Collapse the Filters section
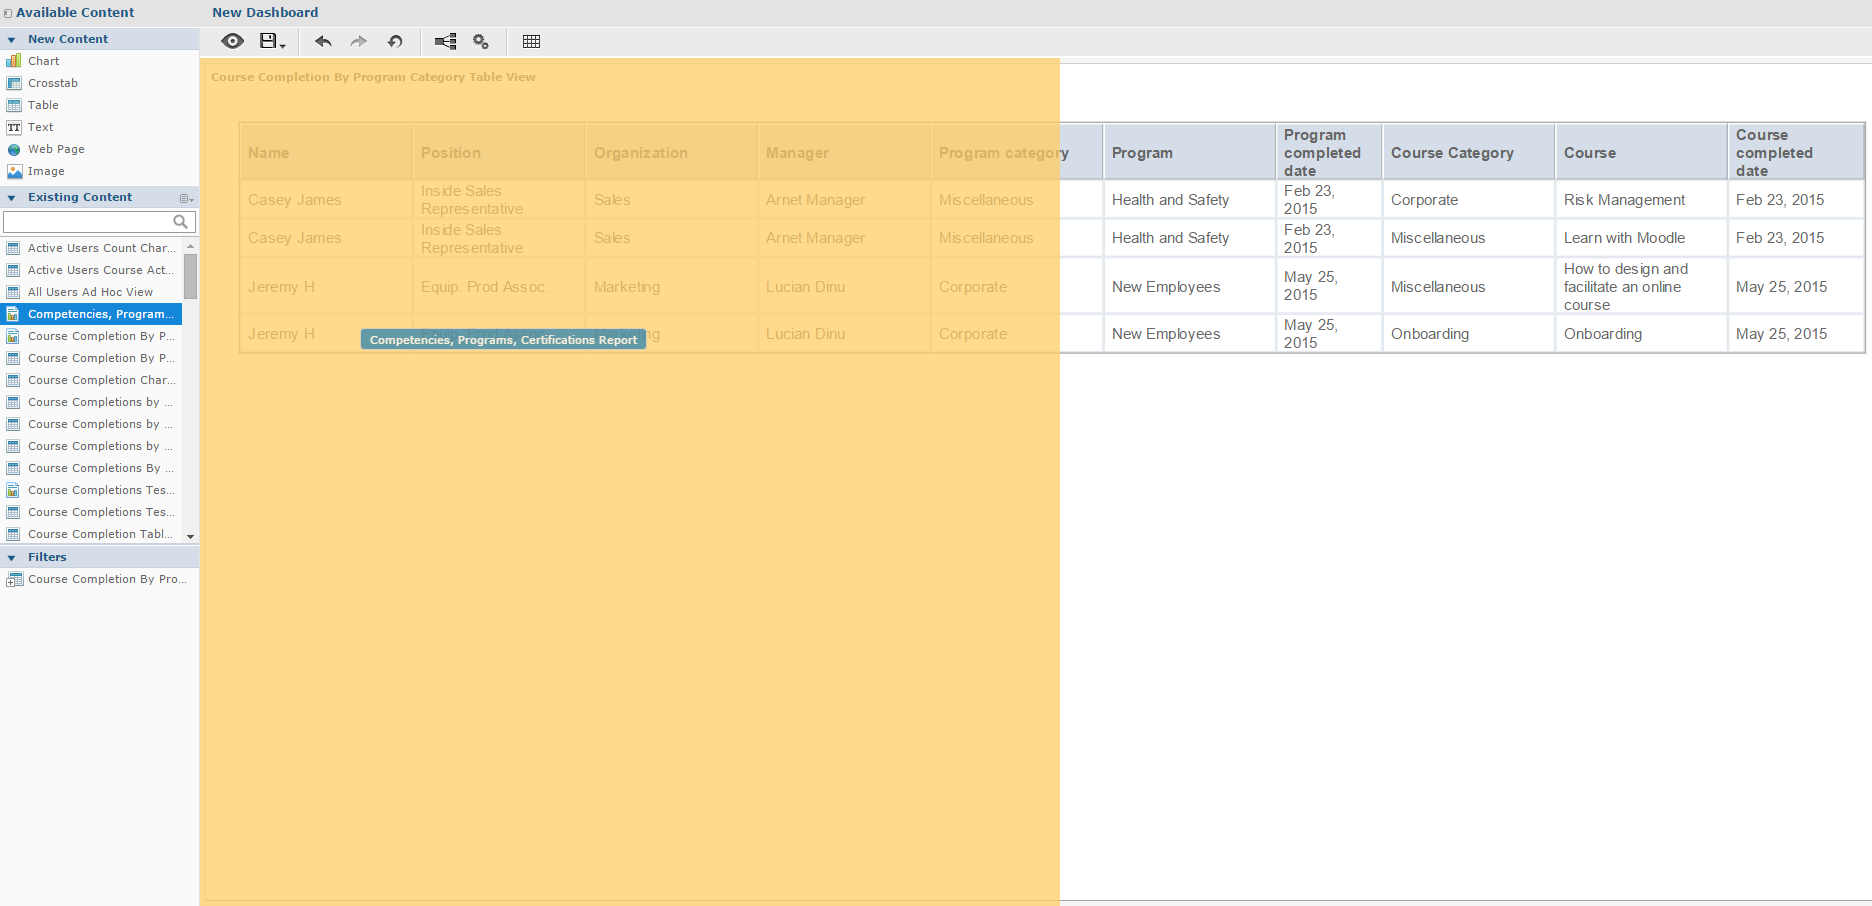The image size is (1872, 906). [12, 557]
